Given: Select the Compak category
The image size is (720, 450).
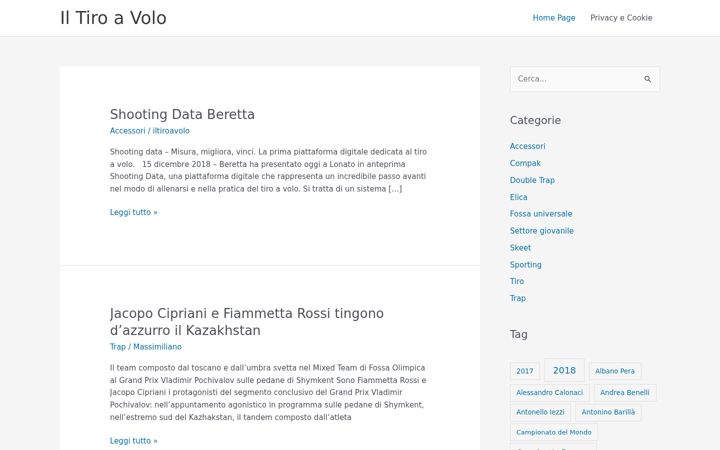Looking at the screenshot, I should pyautogui.click(x=525, y=163).
